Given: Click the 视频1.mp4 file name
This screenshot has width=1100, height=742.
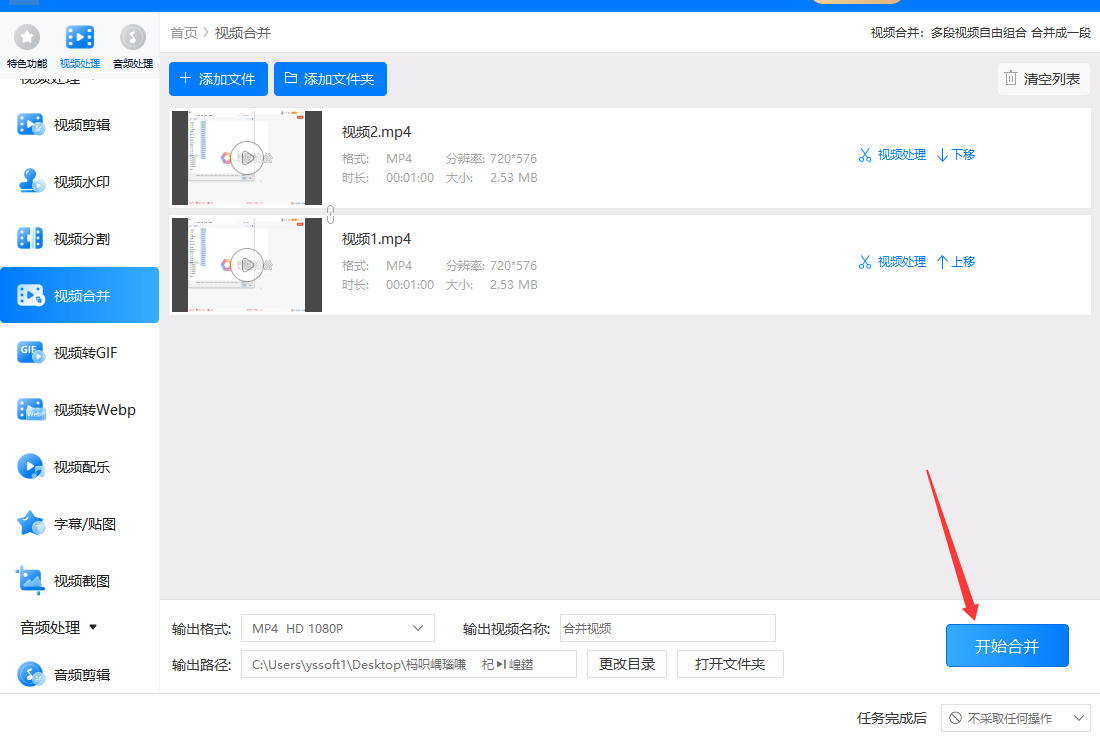Looking at the screenshot, I should pyautogui.click(x=376, y=239).
